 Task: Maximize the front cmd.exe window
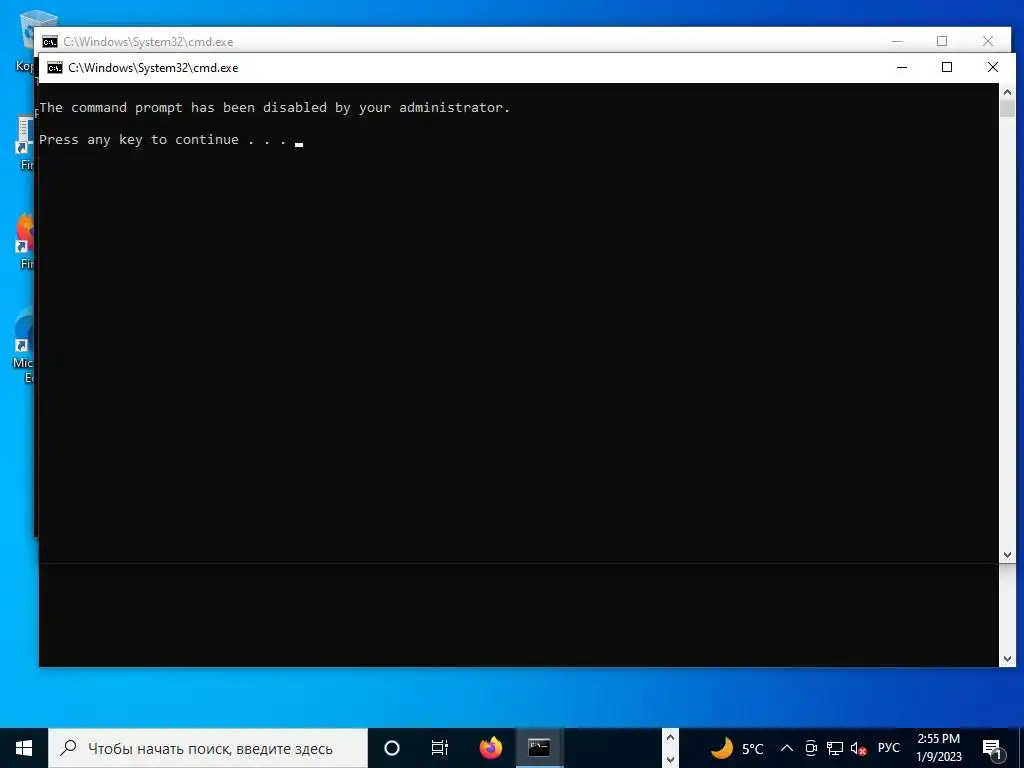click(x=947, y=67)
